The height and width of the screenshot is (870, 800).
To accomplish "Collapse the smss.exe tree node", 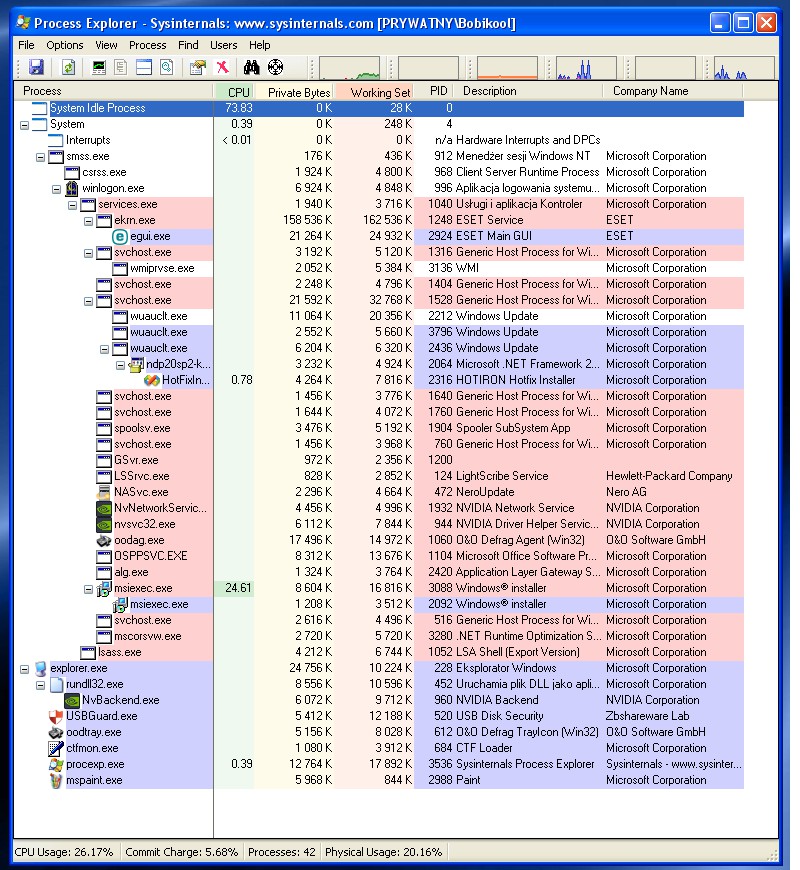I will tap(40, 158).
